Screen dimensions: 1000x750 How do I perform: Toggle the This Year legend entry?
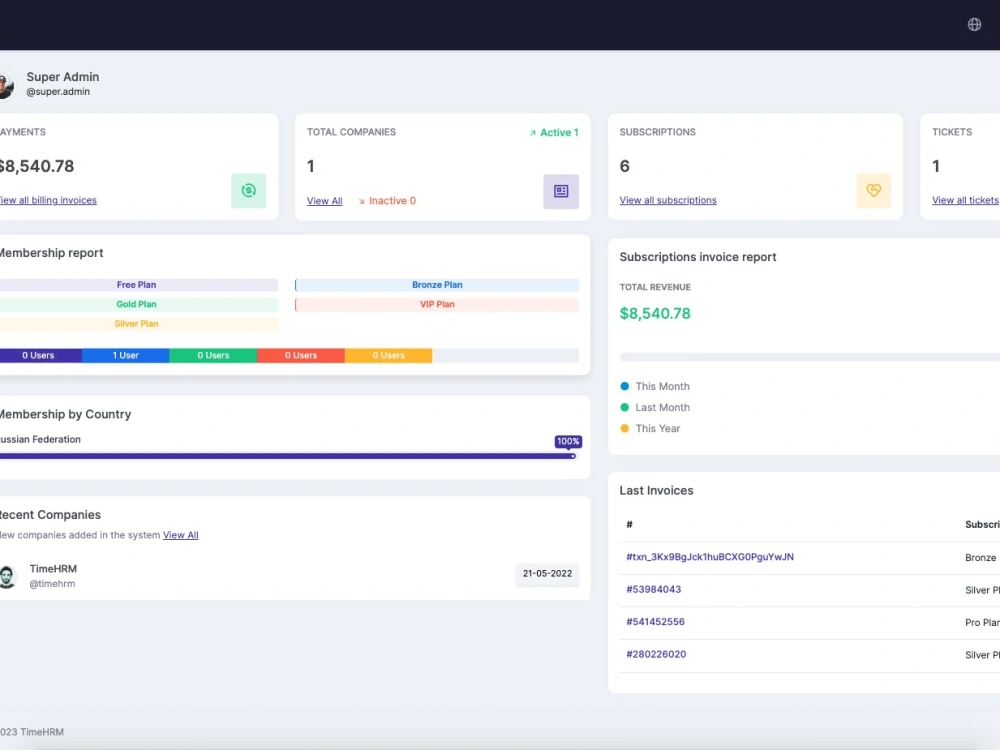point(655,428)
